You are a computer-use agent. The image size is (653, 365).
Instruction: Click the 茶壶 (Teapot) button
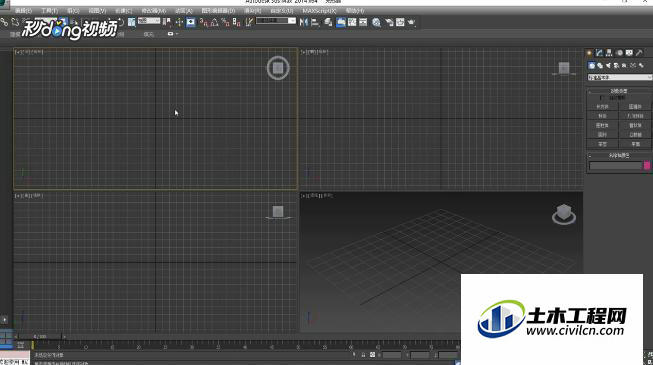click(x=603, y=144)
